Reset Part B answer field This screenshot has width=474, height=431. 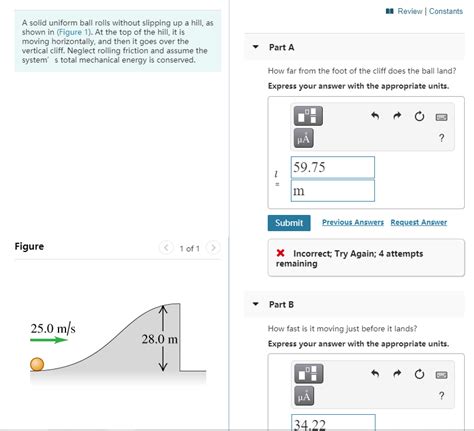click(419, 374)
